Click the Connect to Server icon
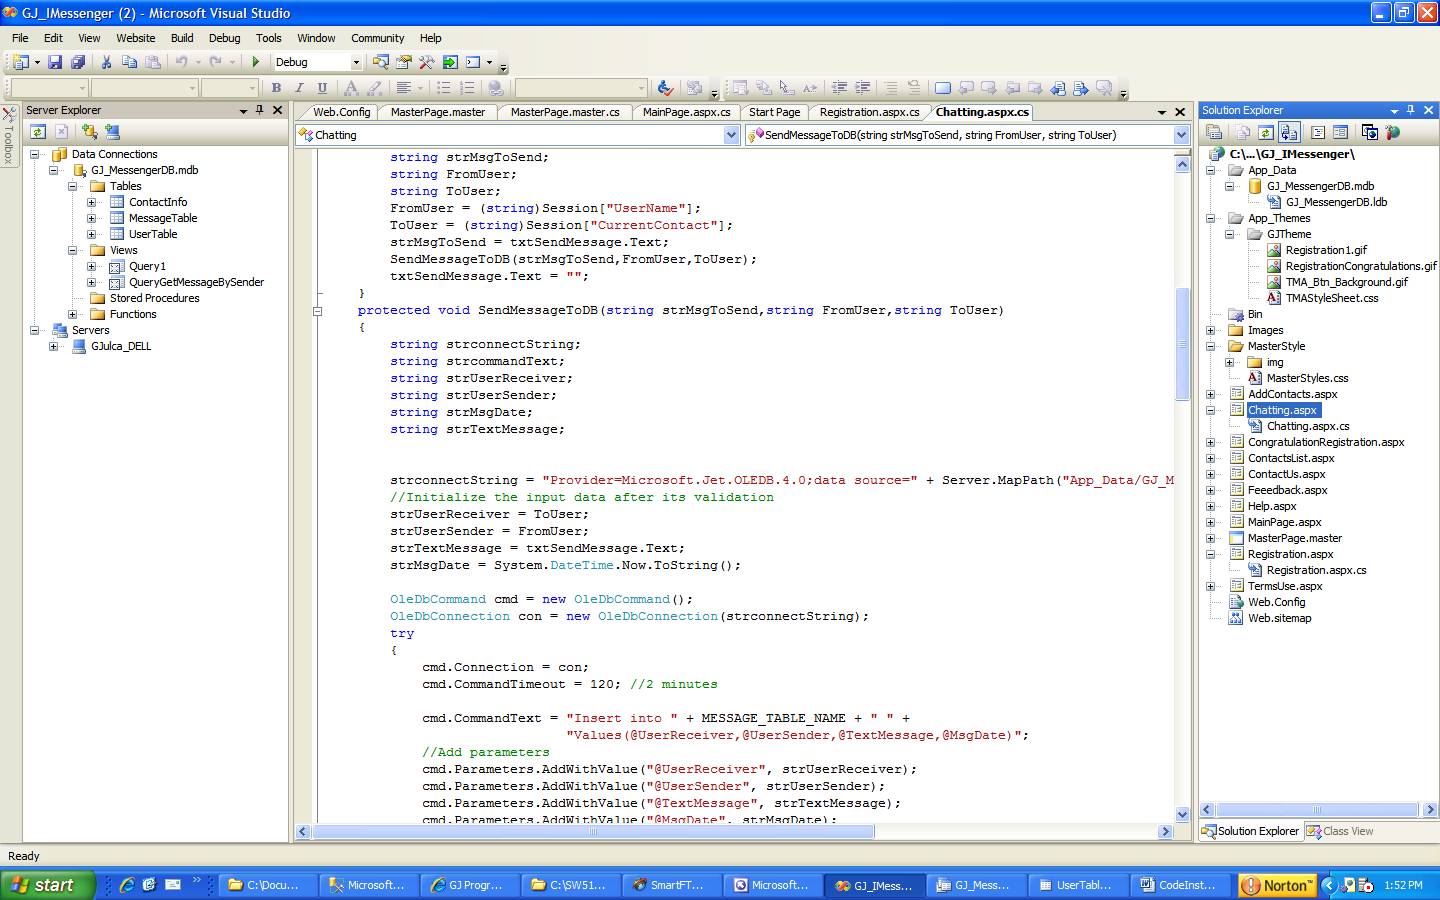The image size is (1440, 900). tap(112, 132)
